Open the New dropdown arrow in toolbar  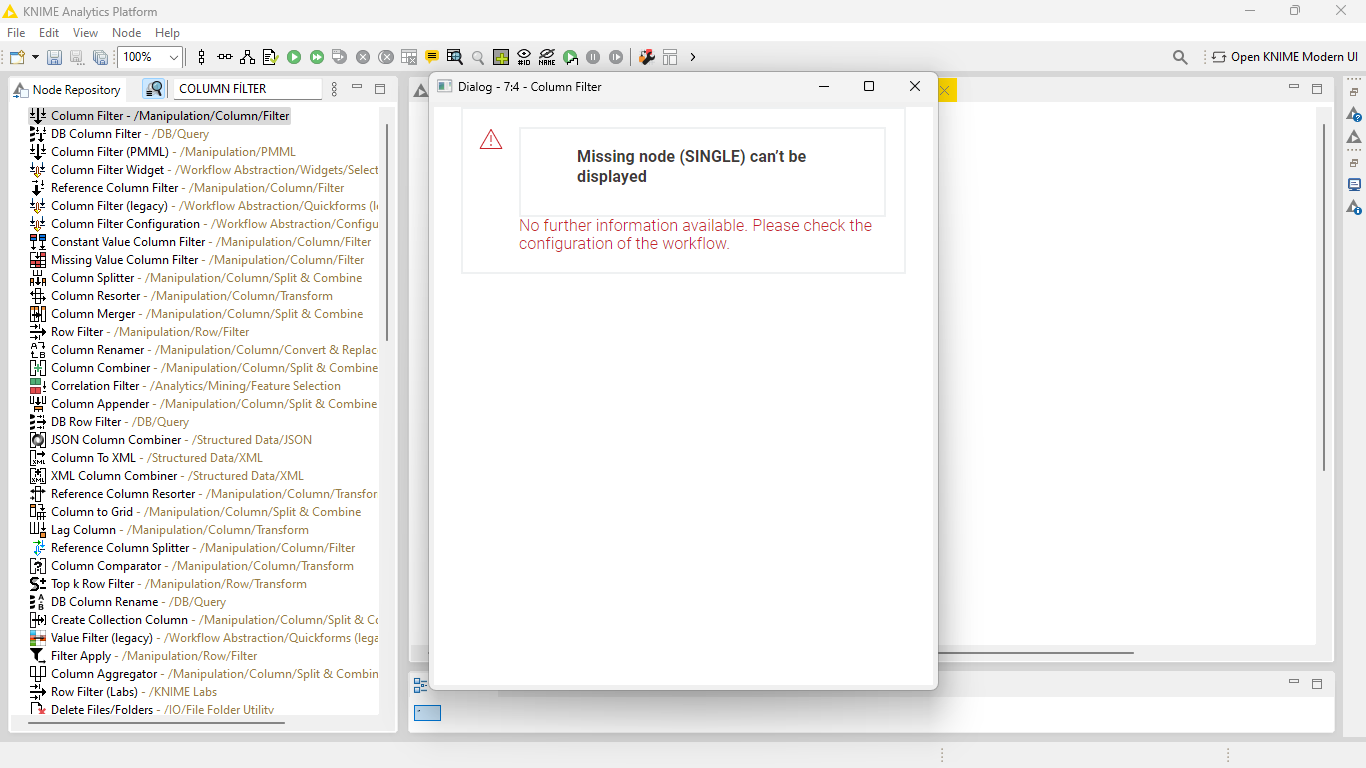pyautogui.click(x=35, y=57)
